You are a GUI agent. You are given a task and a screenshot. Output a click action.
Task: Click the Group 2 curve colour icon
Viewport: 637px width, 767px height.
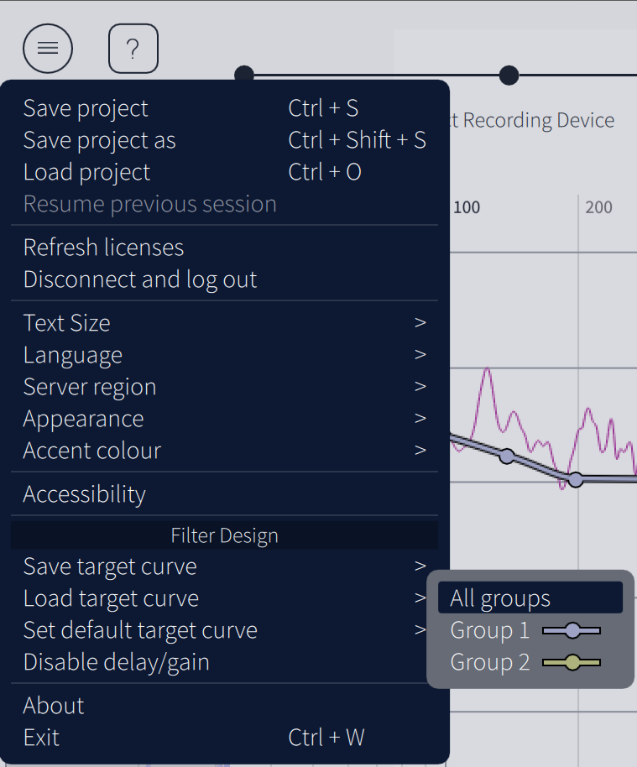(x=572, y=662)
